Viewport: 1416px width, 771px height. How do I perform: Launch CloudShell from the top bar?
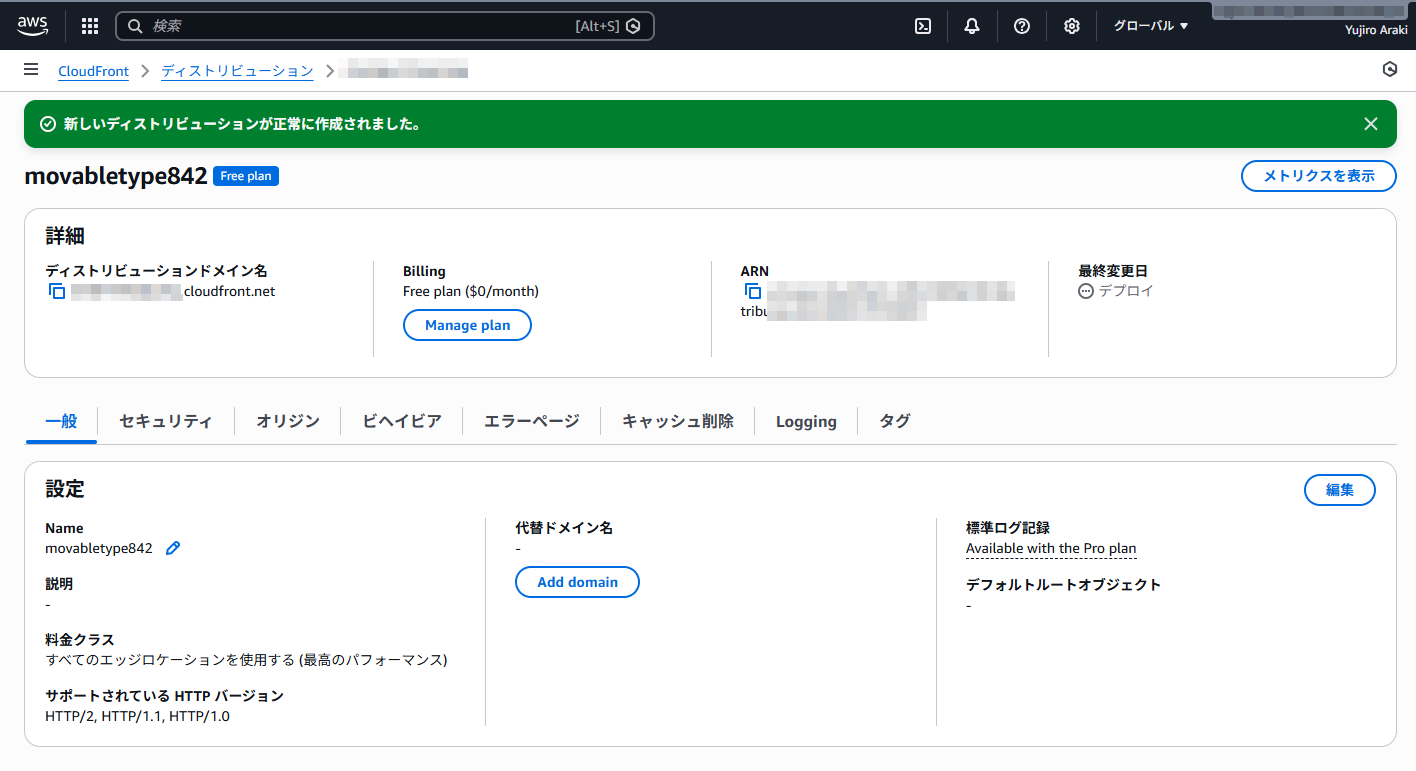click(x=923, y=26)
